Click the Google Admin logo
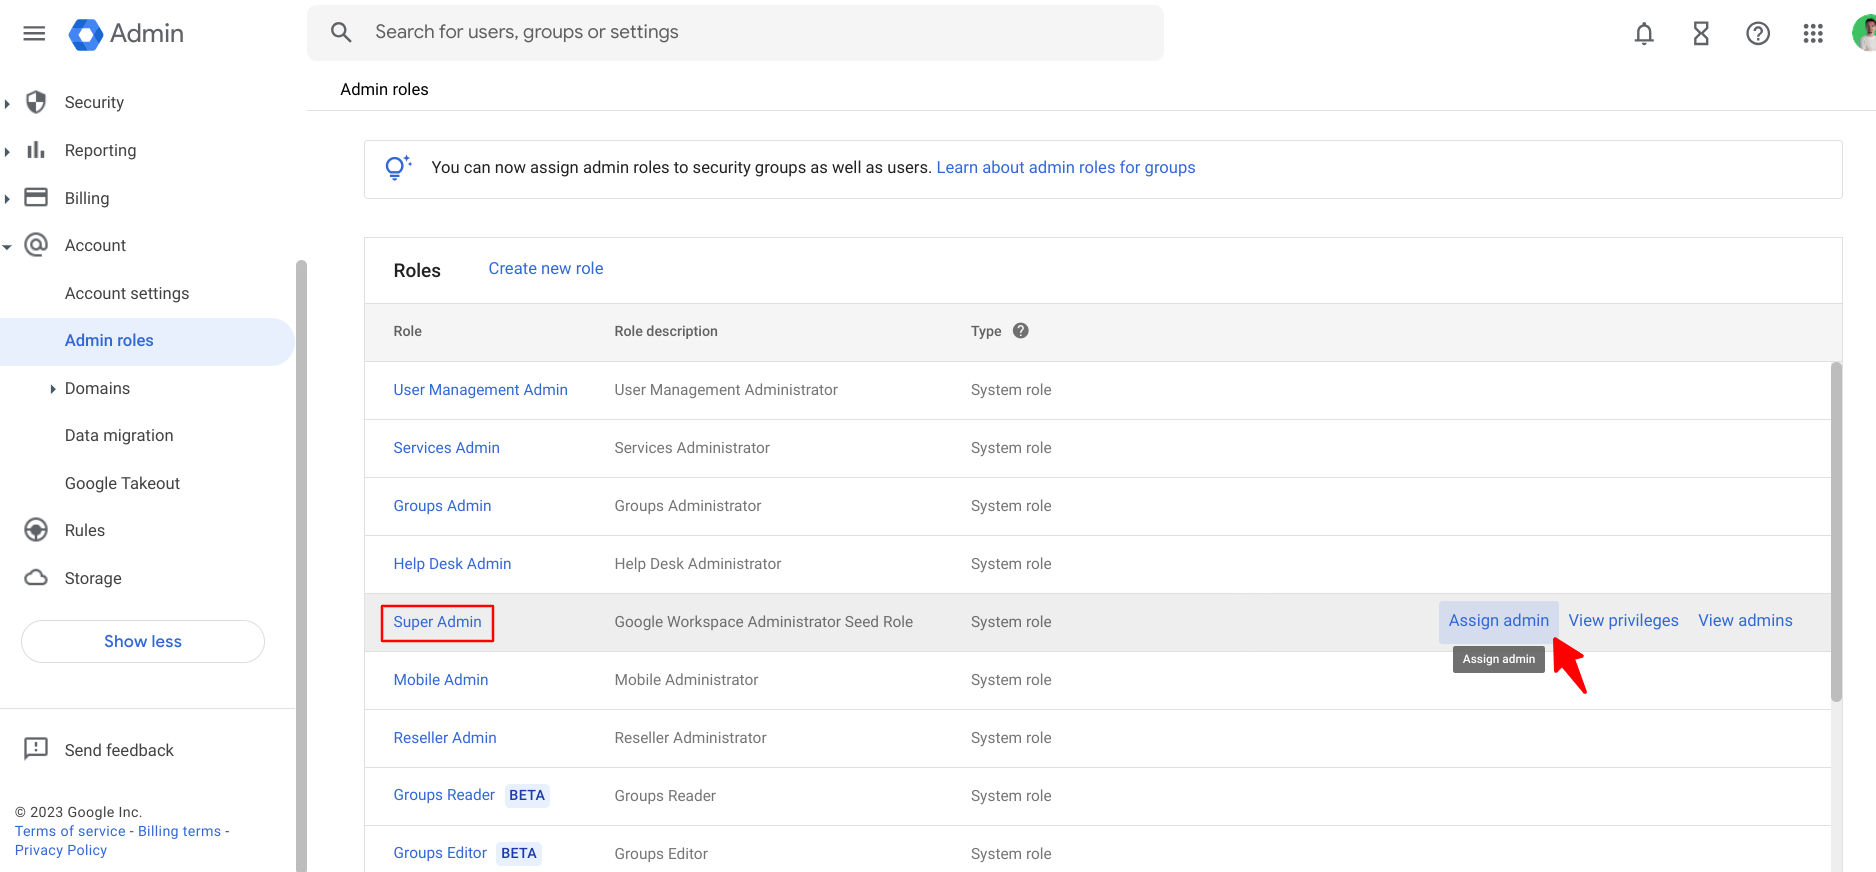The width and height of the screenshot is (1876, 872). [126, 33]
